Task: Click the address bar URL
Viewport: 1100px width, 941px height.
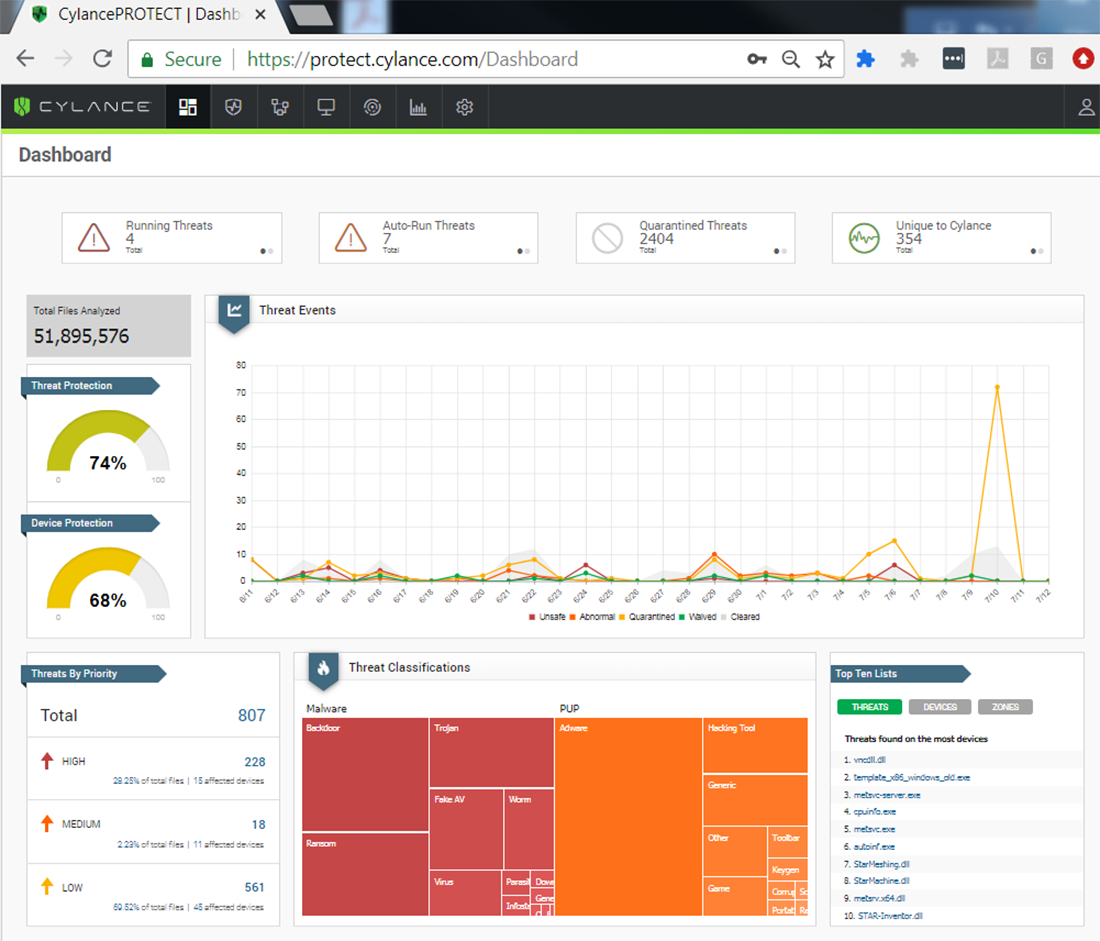Action: [412, 59]
